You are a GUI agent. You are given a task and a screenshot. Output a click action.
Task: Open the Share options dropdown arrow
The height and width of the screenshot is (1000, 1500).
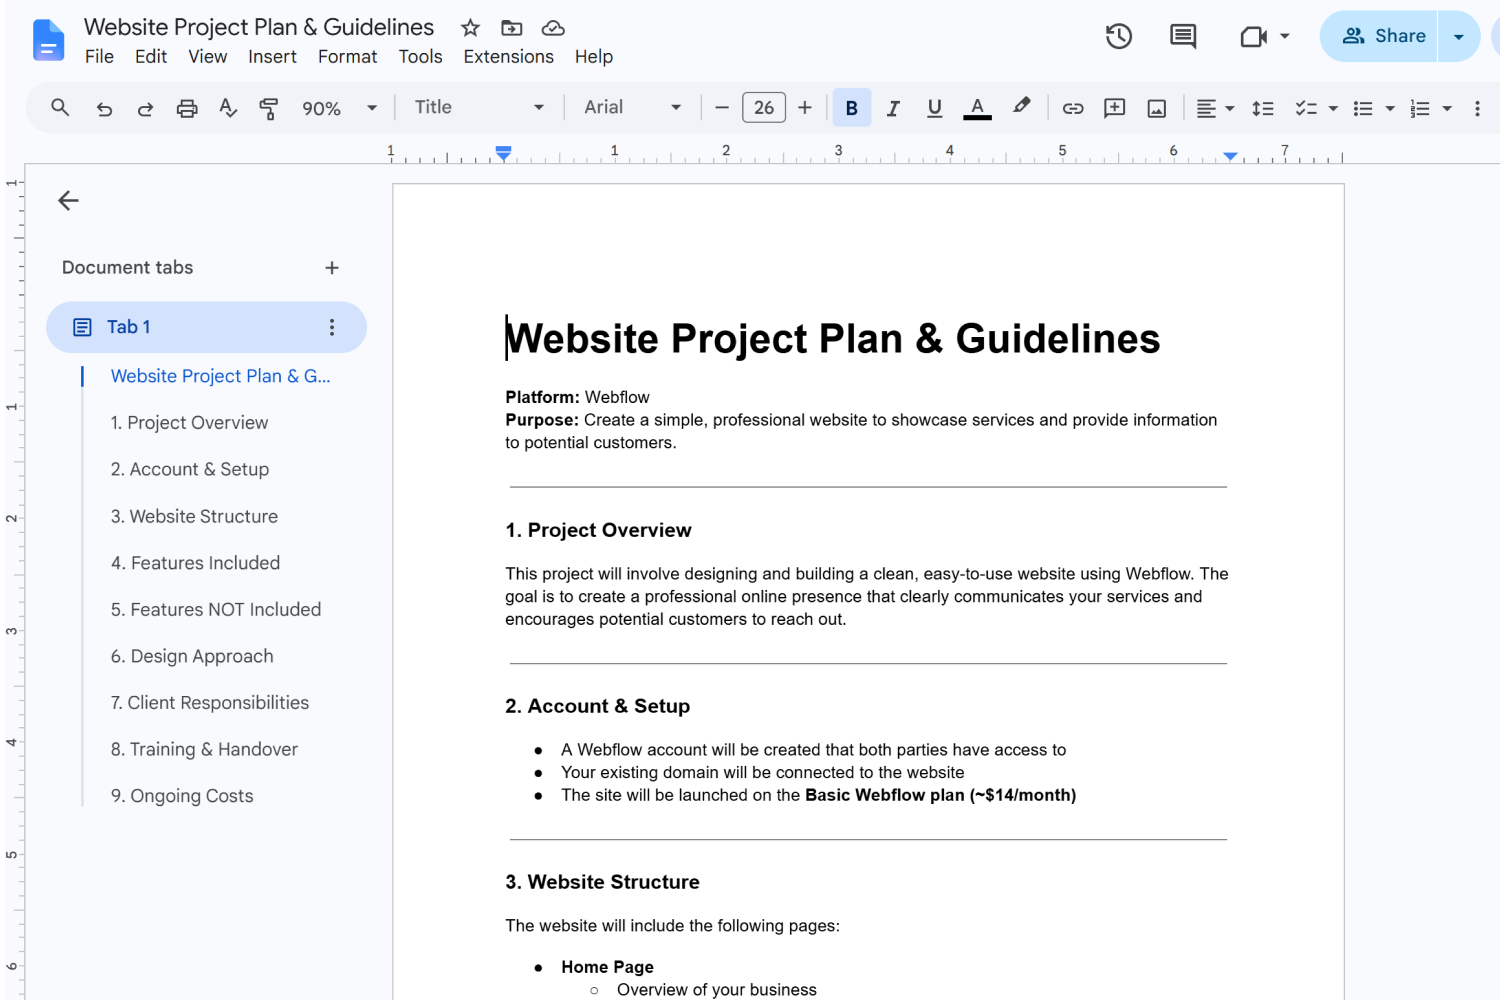[1459, 37]
